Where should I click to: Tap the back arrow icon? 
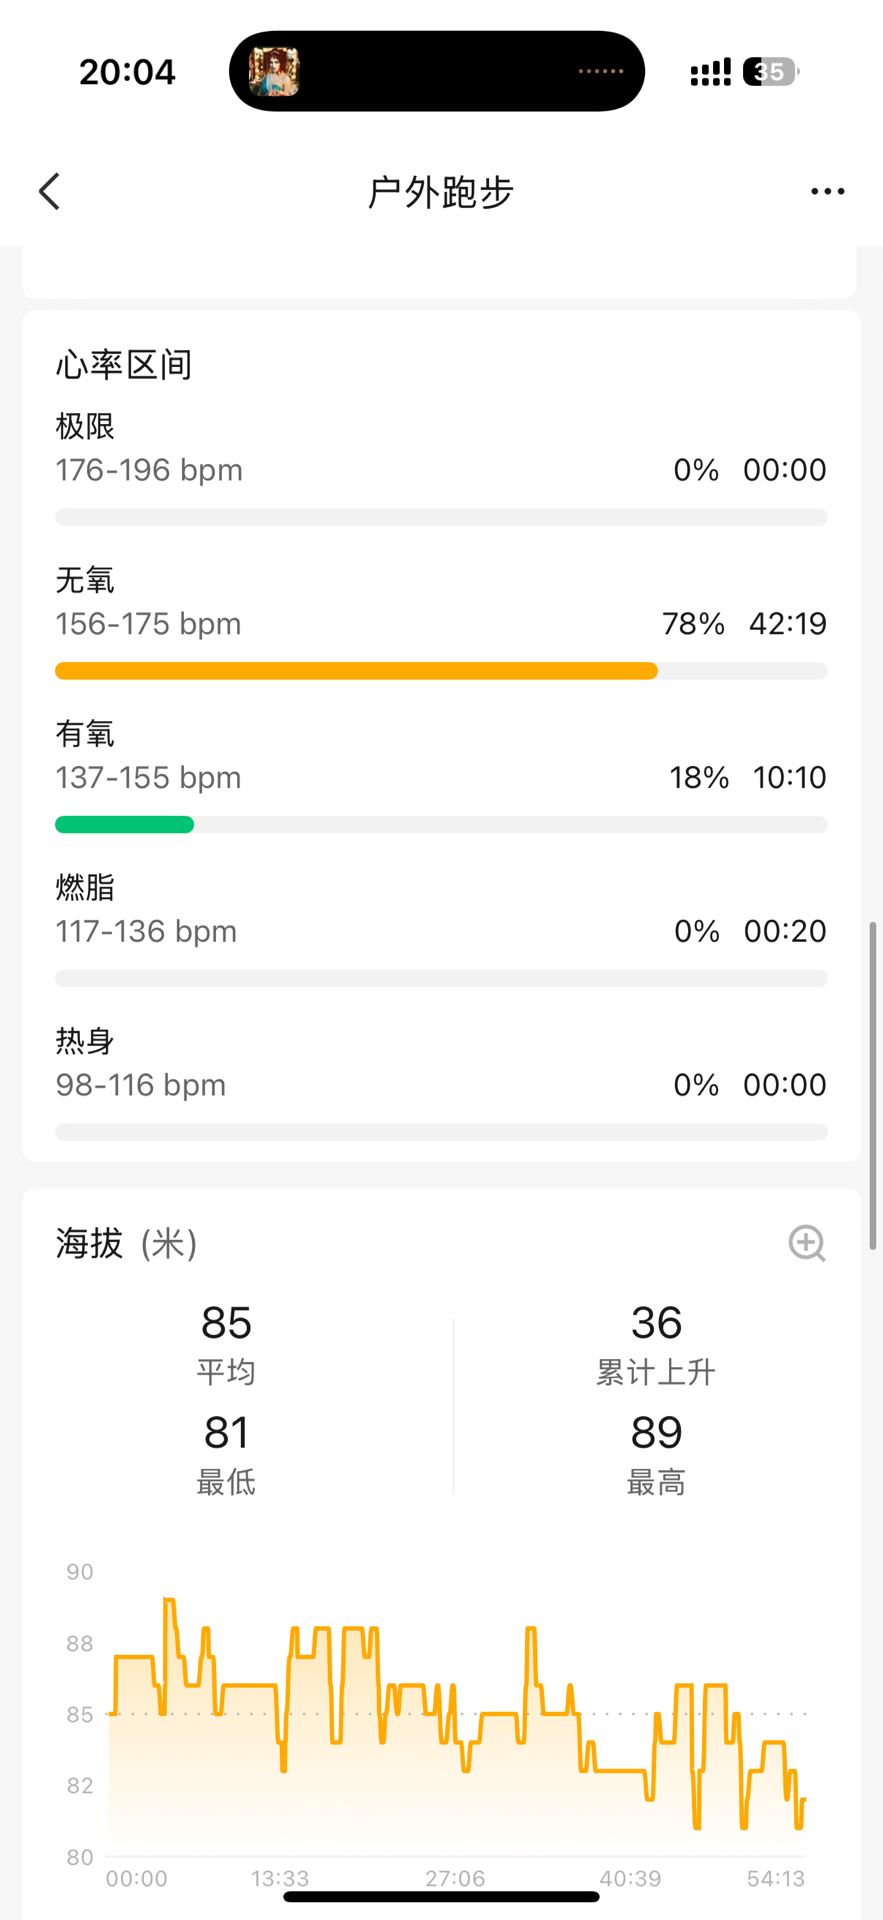[50, 191]
